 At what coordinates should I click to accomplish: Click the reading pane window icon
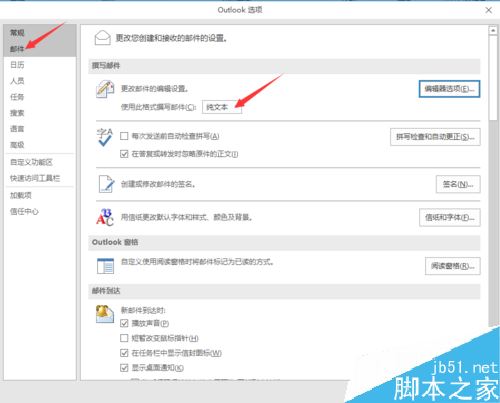(x=105, y=266)
